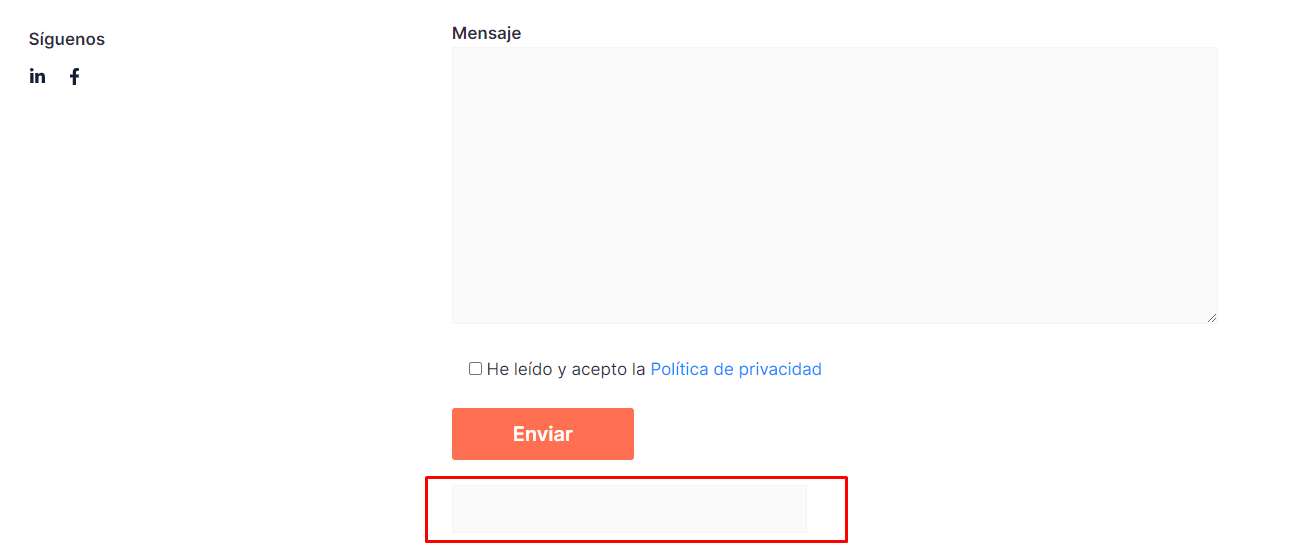Visit LinkedIn via the 'in' logo
Screen dimensions: 1311x549
pos(37,76)
